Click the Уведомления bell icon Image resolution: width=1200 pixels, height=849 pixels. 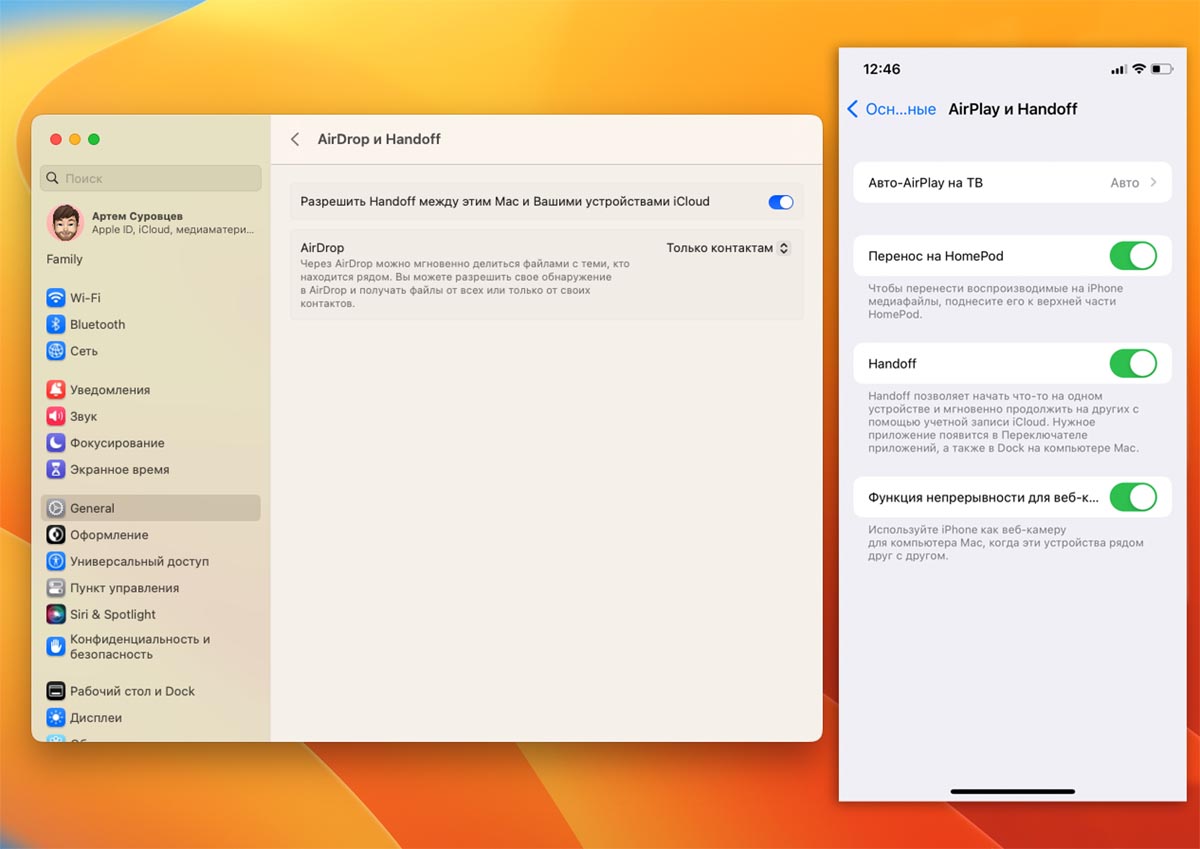click(x=55, y=390)
